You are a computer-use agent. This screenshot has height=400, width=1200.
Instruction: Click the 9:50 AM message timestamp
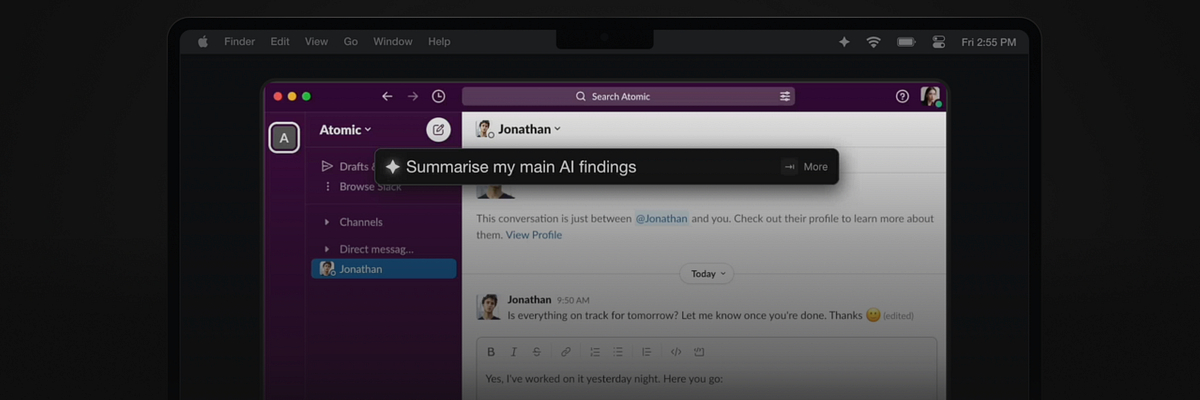pos(573,300)
